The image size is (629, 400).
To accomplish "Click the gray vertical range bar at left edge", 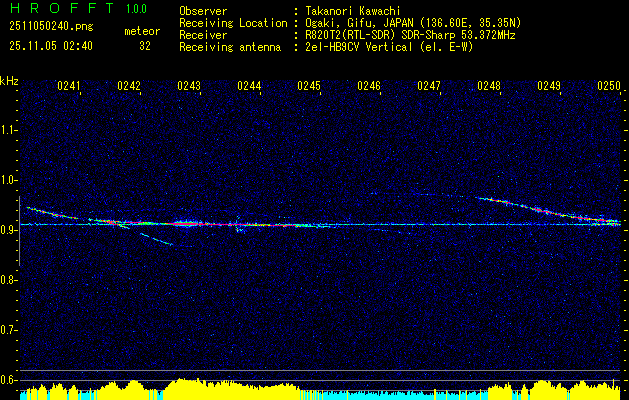I will click(x=19, y=231).
